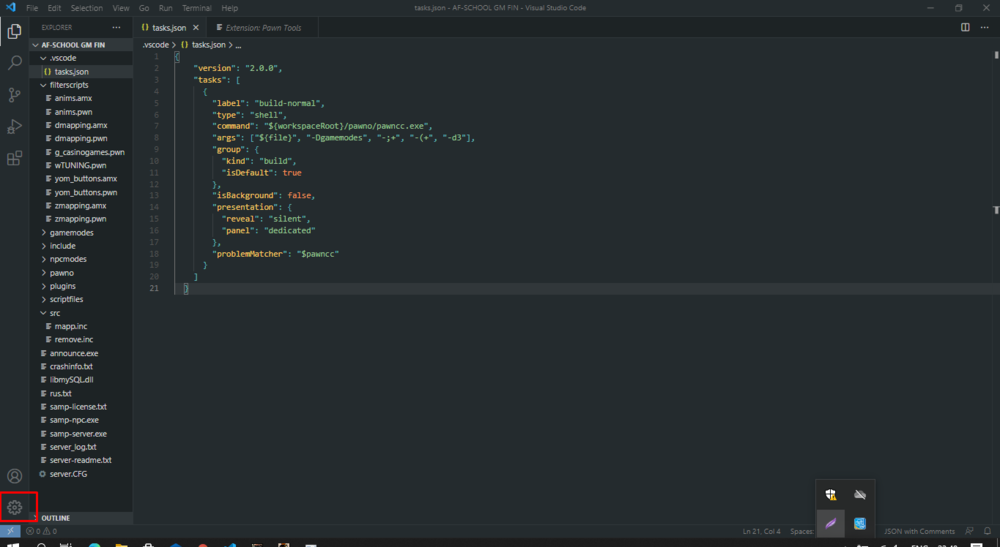Click Ln 21, Col 4 in status bar
This screenshot has width=1000, height=547.
(x=761, y=531)
